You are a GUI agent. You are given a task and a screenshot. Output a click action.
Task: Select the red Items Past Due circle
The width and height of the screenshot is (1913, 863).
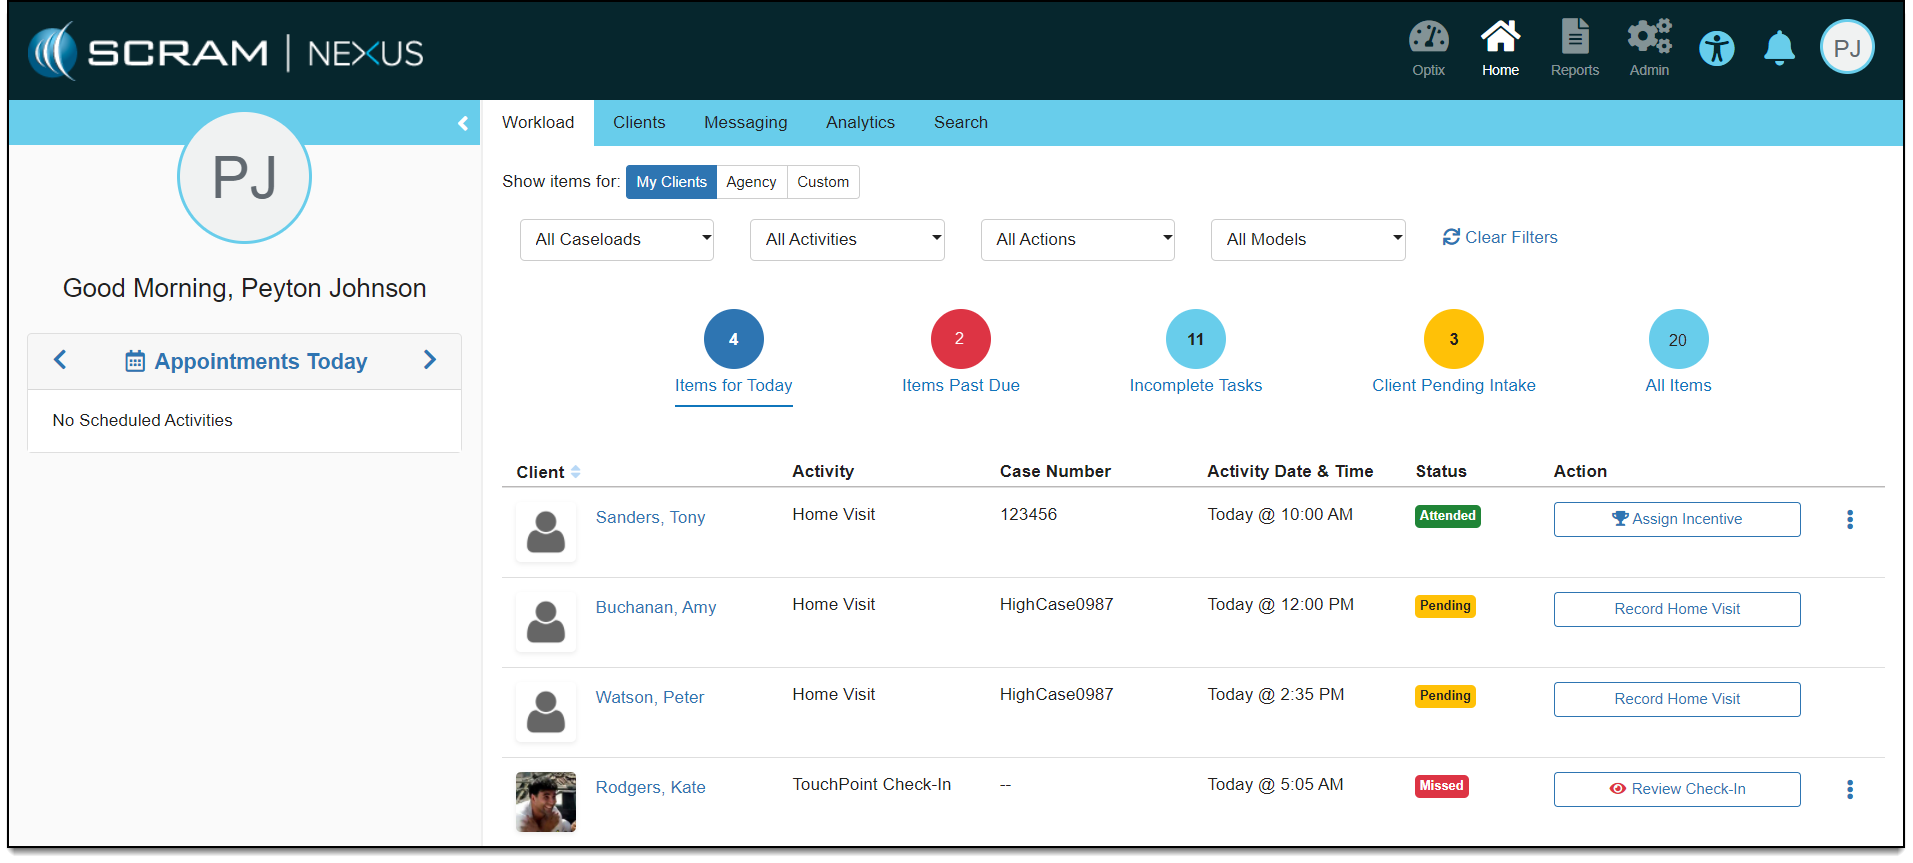(x=960, y=340)
